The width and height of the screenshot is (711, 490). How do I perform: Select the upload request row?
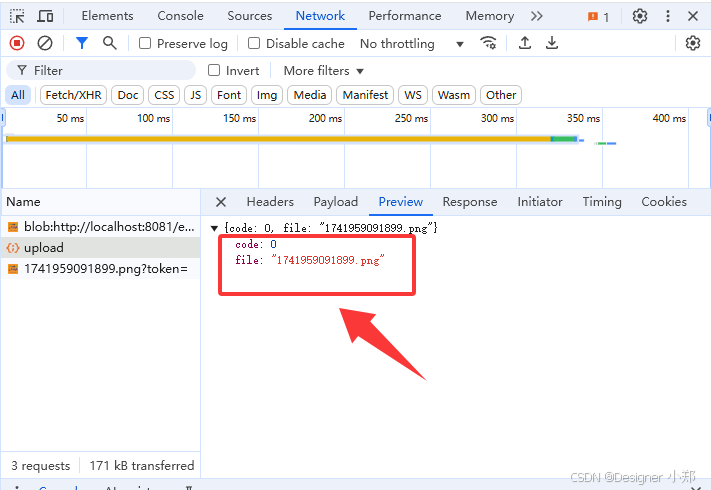tap(101, 247)
